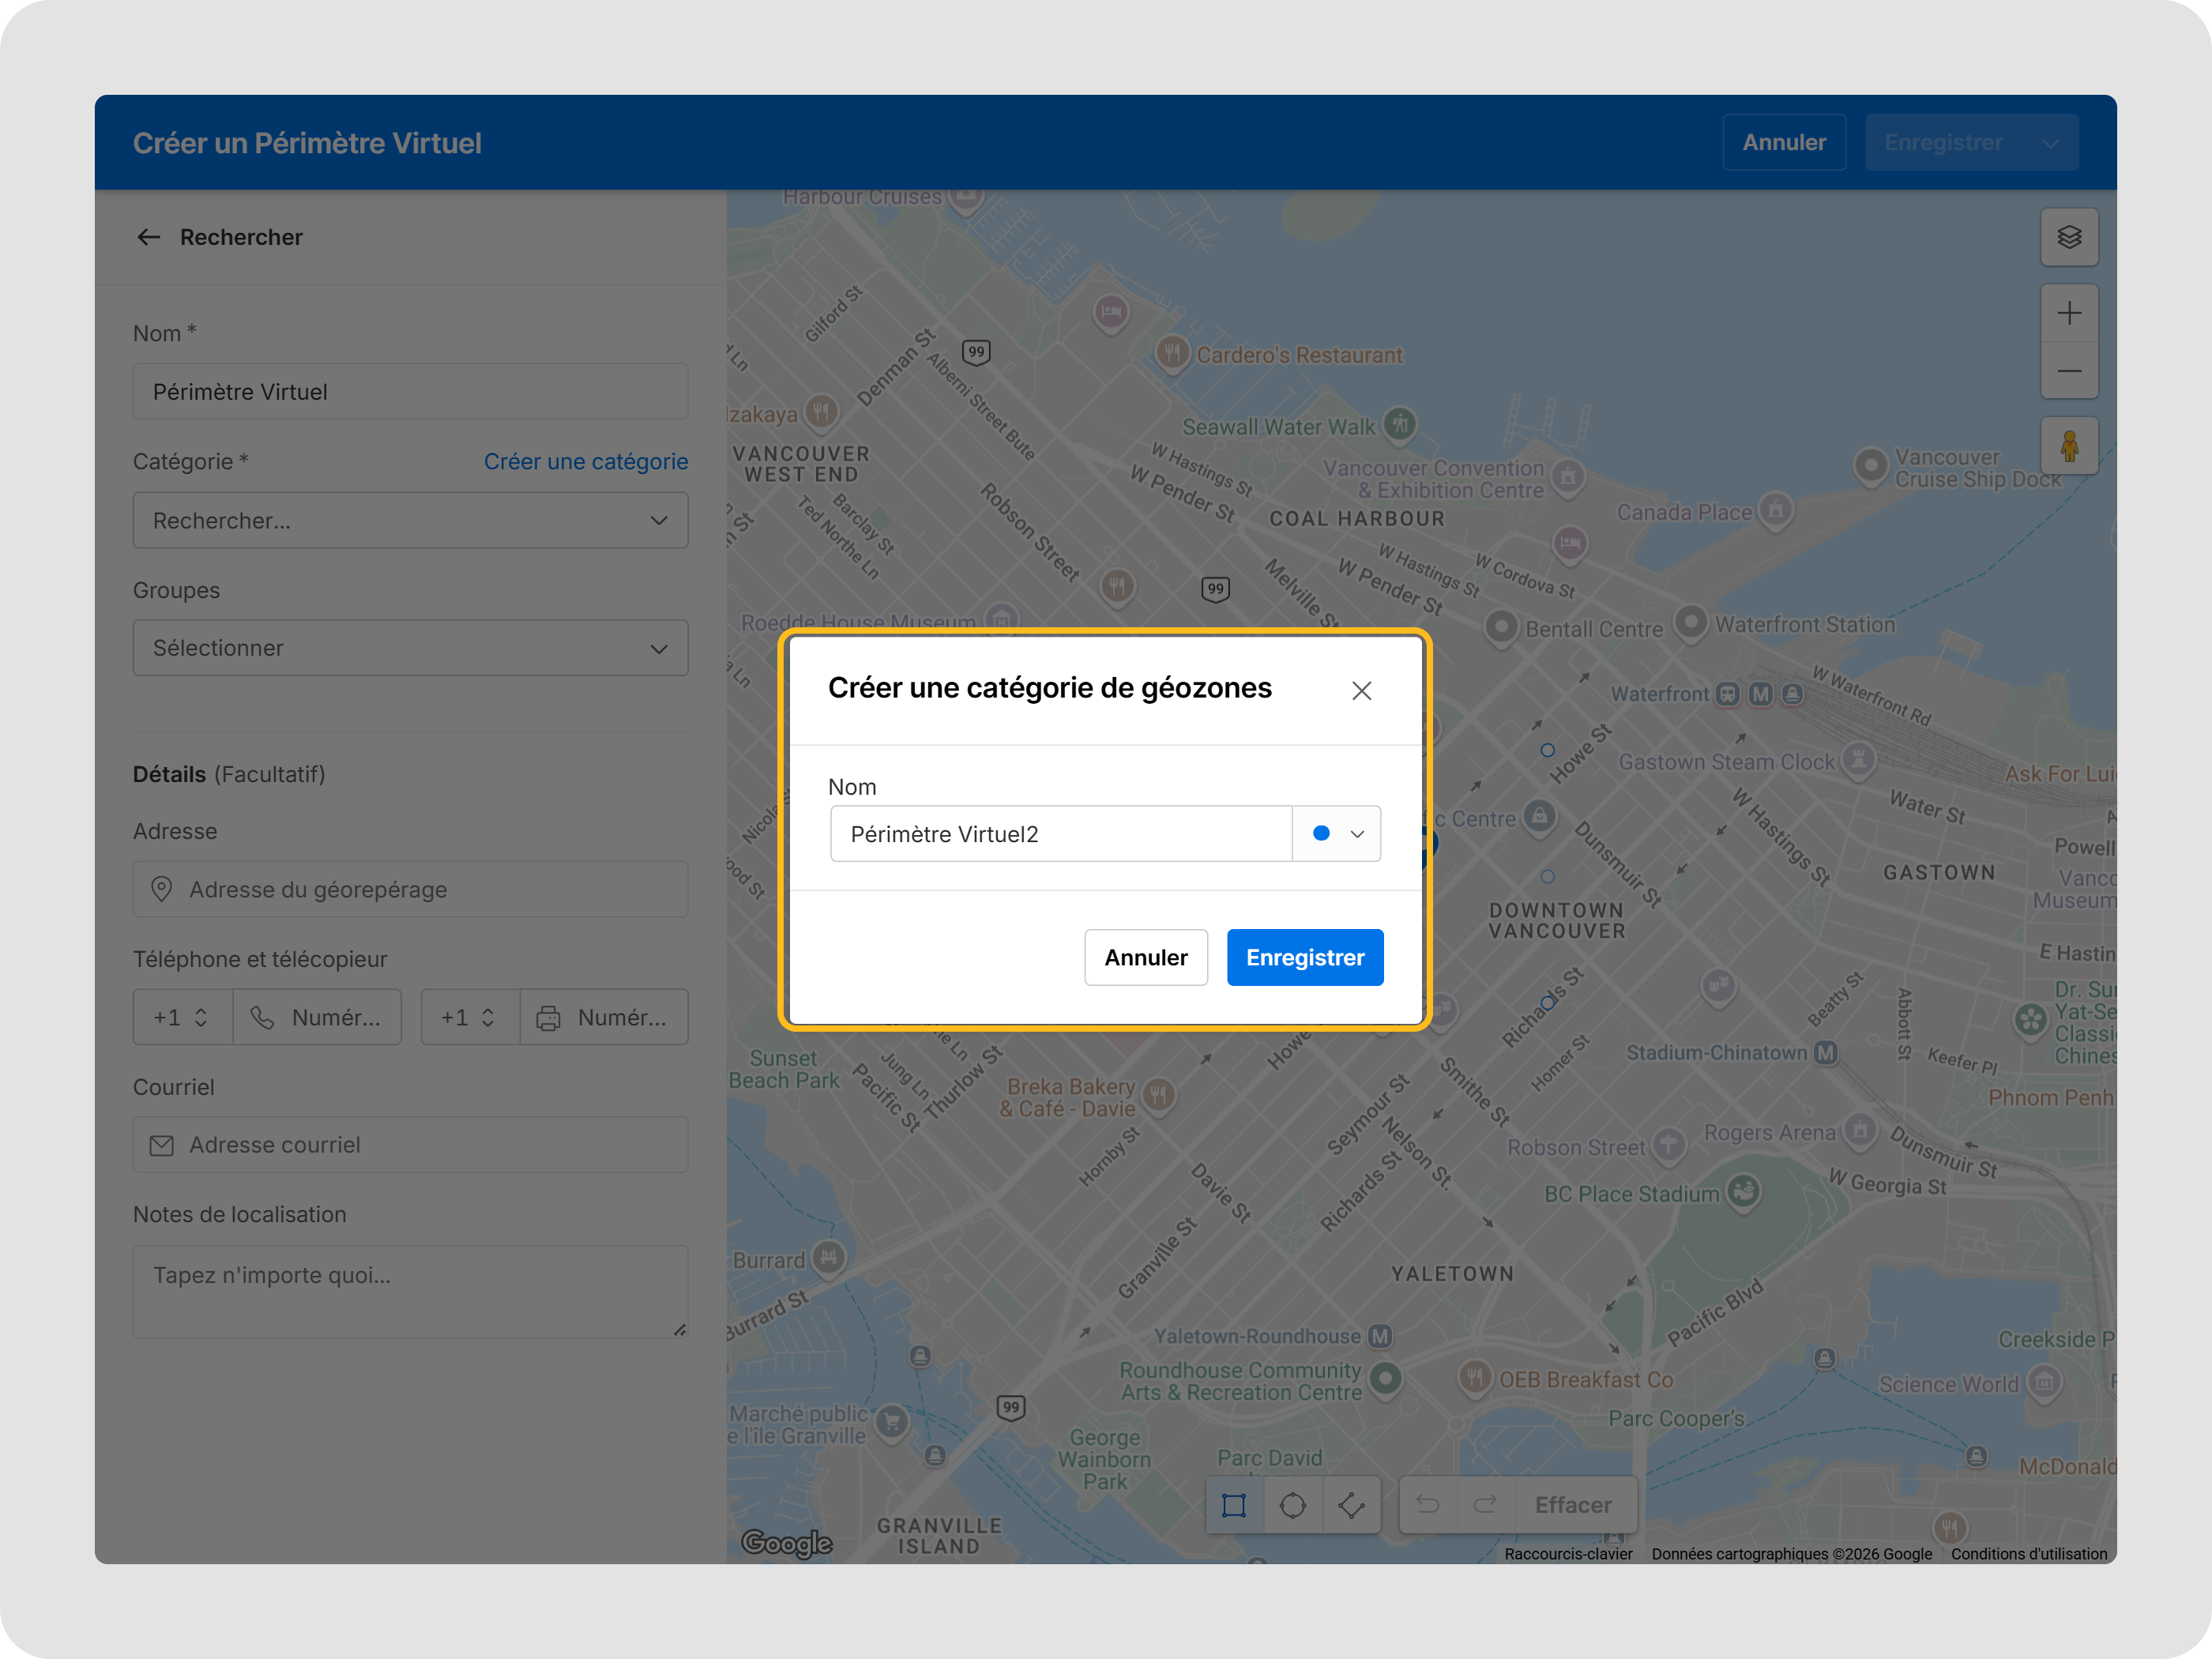This screenshot has height=1659, width=2212.
Task: Click the Créer une catégorie link
Action: point(585,461)
